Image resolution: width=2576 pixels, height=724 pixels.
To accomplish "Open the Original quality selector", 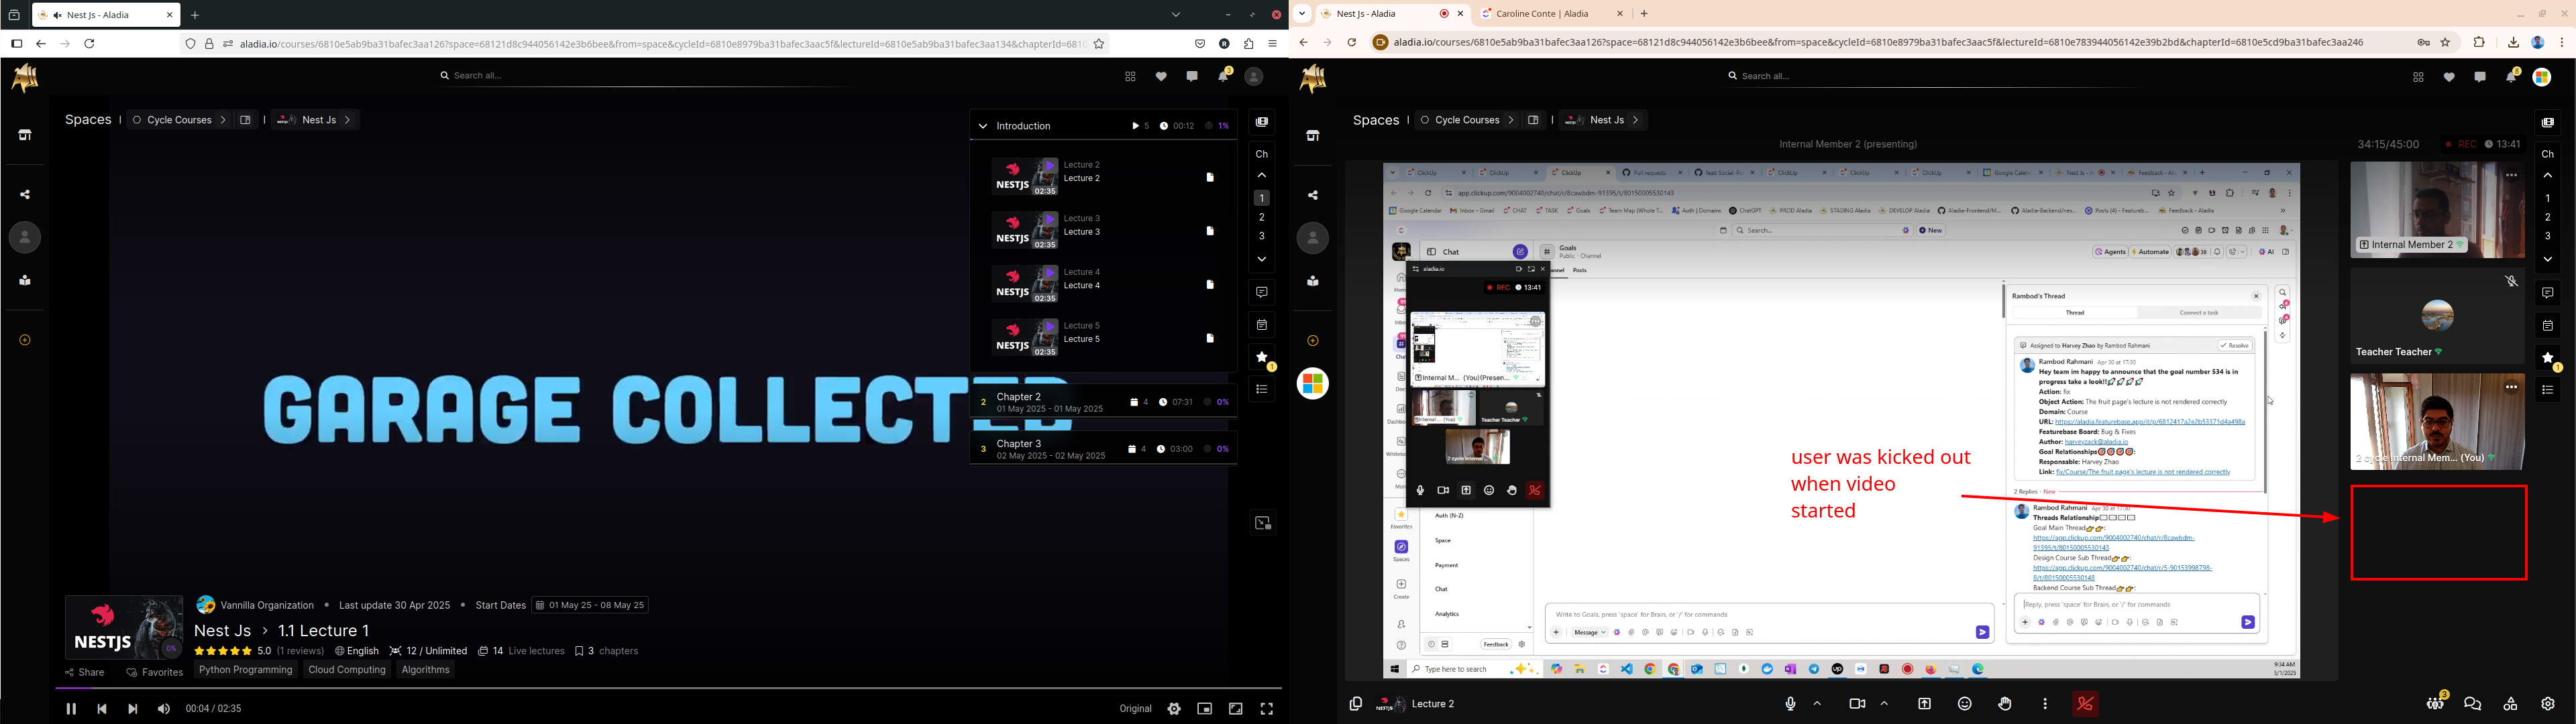I will coord(1135,709).
